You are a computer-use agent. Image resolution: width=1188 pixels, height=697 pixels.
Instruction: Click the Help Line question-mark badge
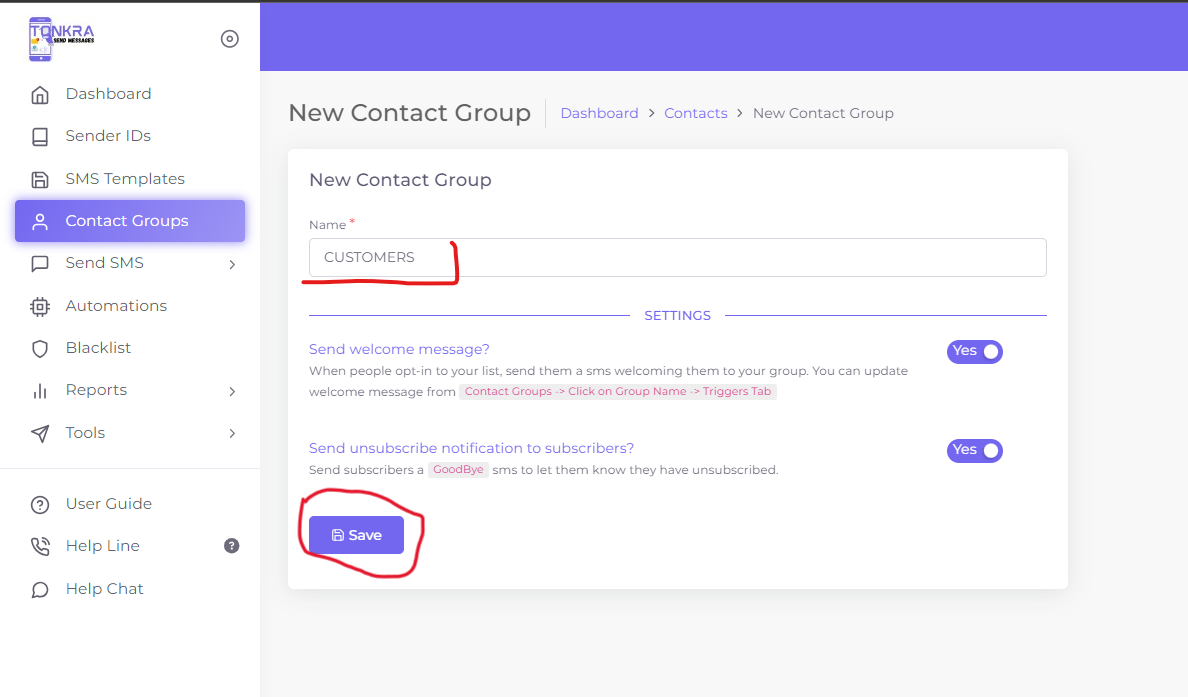coord(232,546)
